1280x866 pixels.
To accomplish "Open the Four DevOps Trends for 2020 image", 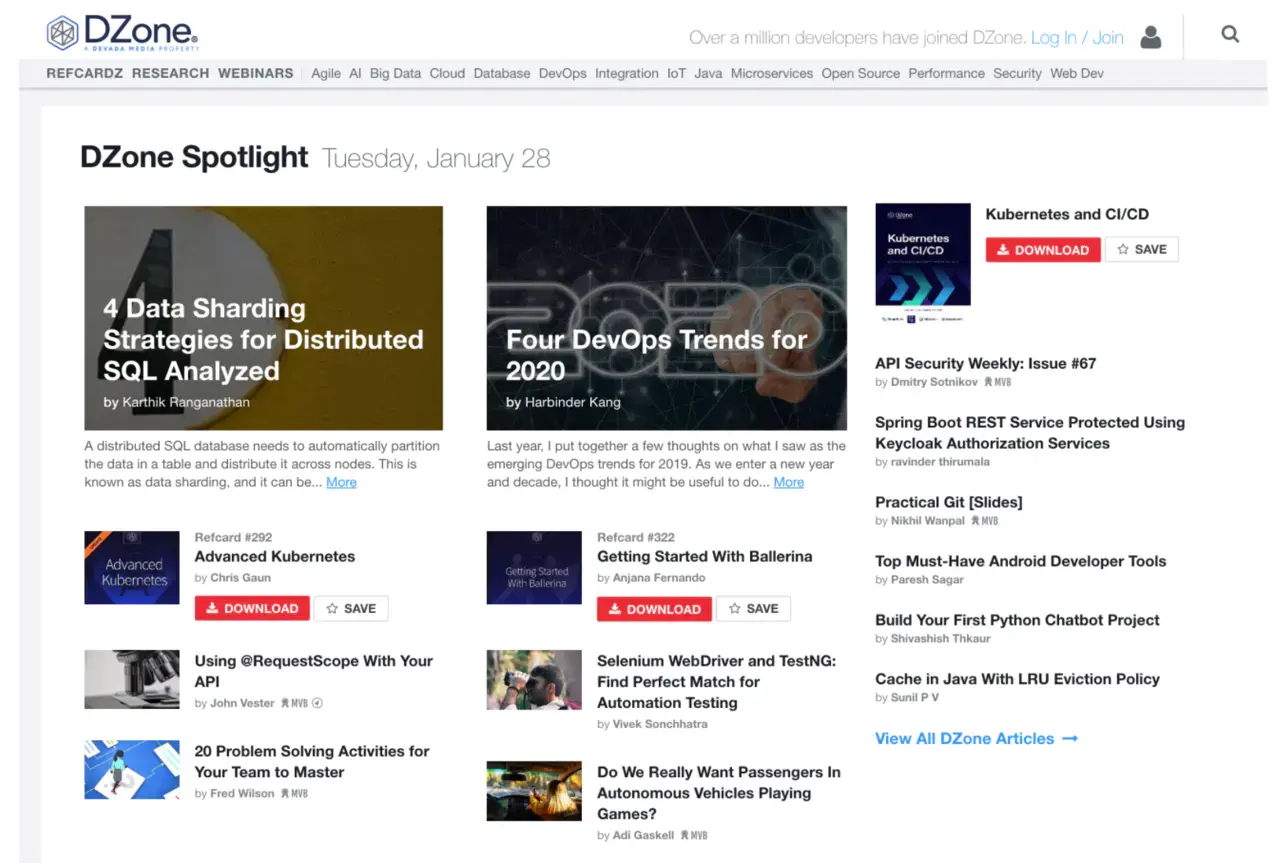I will tap(667, 318).
